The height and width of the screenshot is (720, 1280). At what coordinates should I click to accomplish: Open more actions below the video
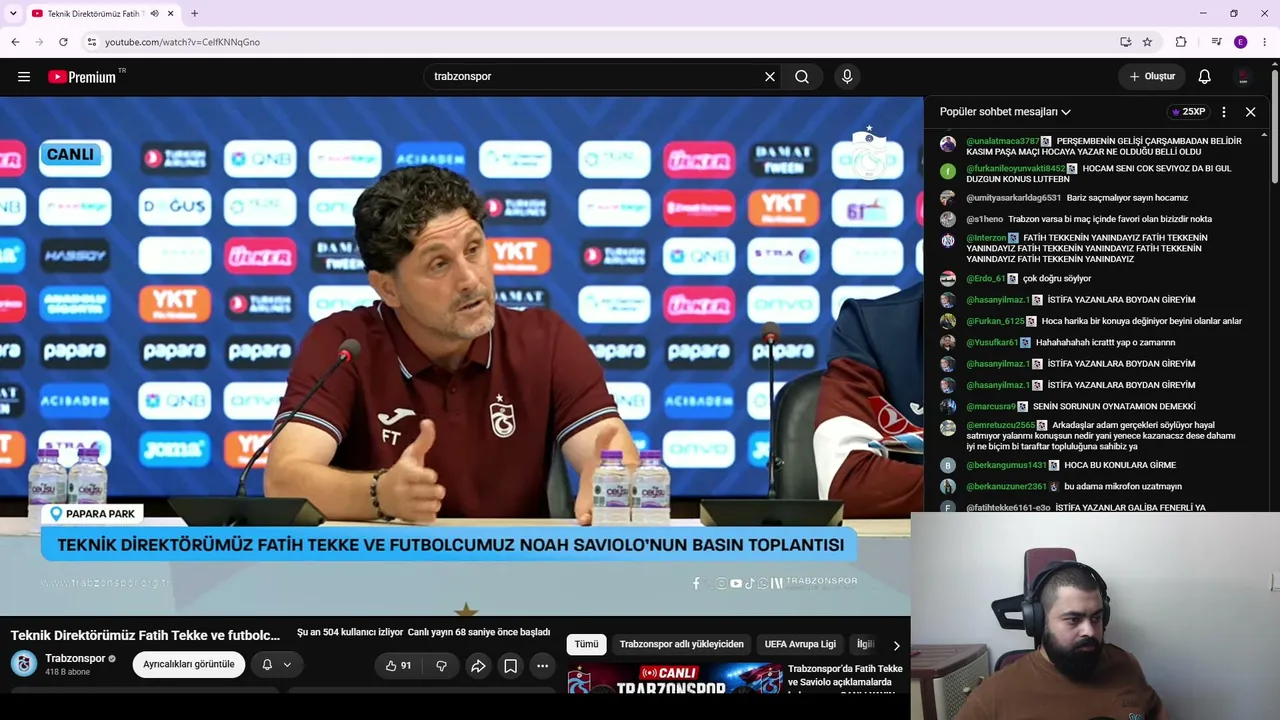click(542, 665)
